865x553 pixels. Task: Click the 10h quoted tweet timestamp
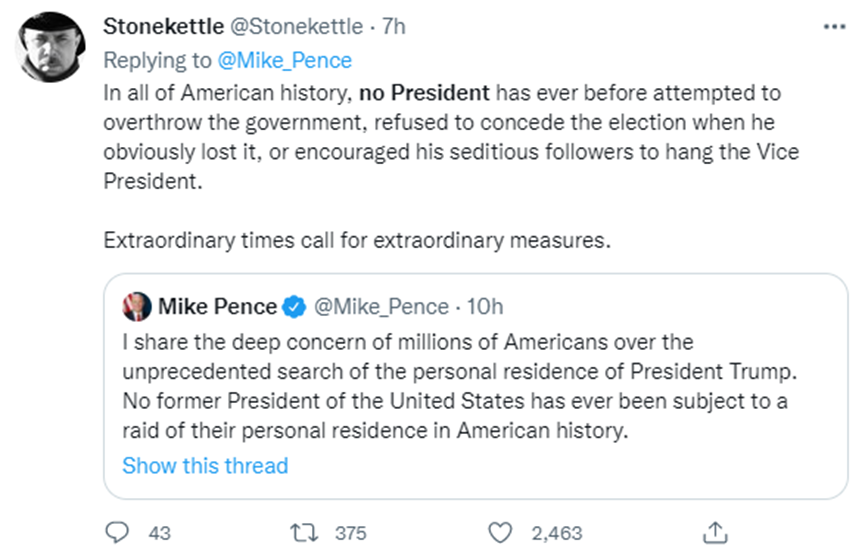485,305
